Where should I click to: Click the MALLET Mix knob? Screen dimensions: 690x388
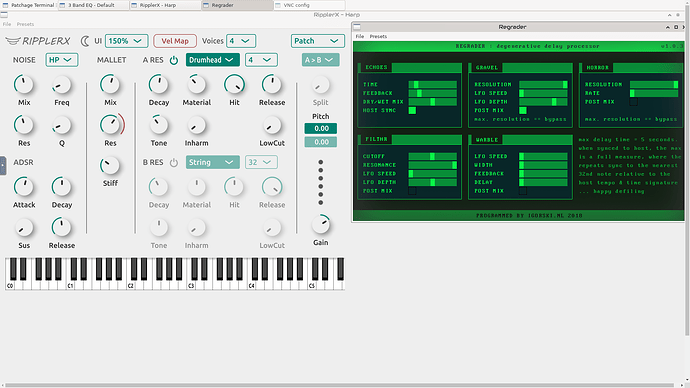tap(110, 84)
